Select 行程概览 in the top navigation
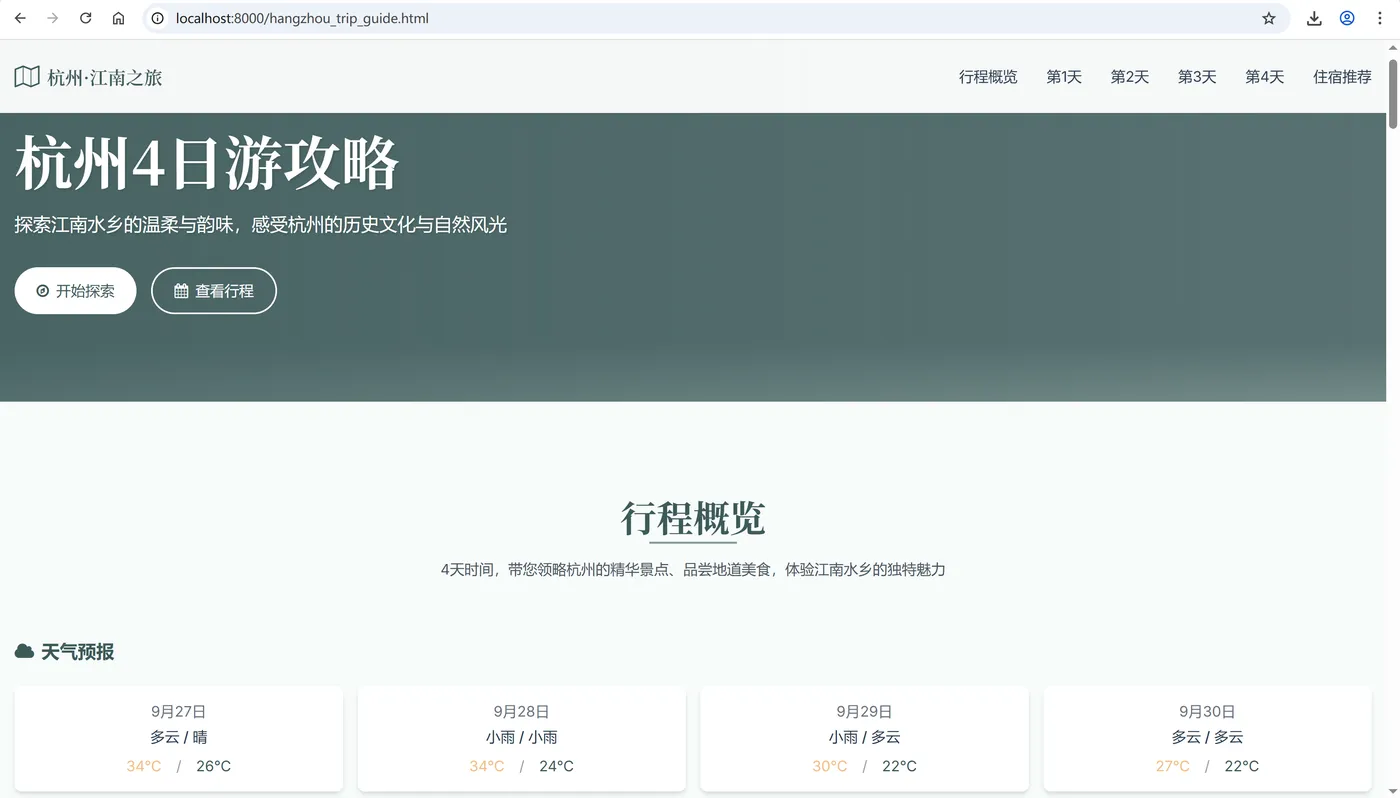 (x=988, y=76)
